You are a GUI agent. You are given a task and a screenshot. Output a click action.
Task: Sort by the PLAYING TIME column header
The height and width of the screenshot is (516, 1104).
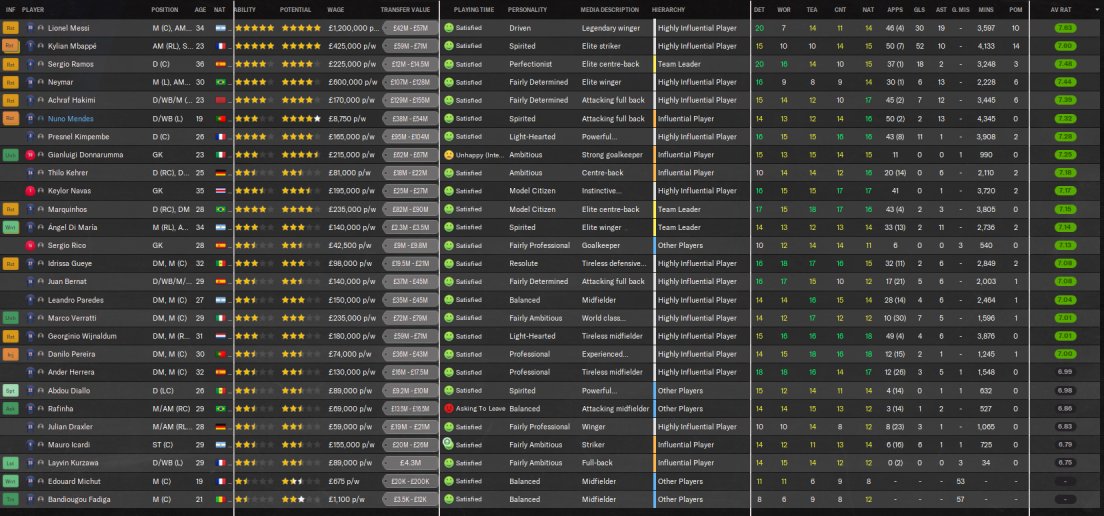[x=474, y=10]
